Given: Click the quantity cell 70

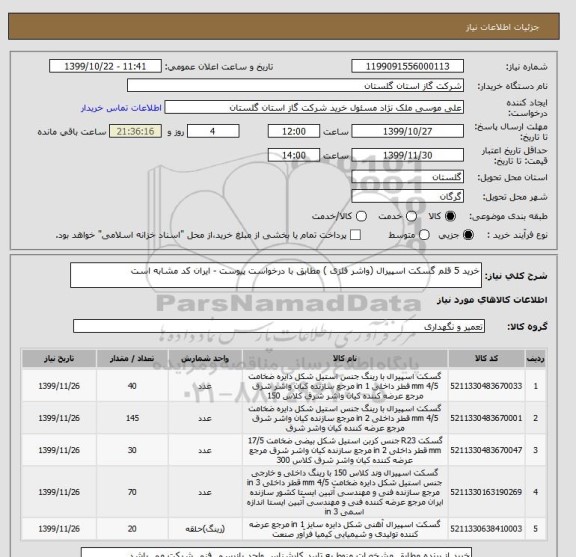Looking at the screenshot, I should (132, 492).
